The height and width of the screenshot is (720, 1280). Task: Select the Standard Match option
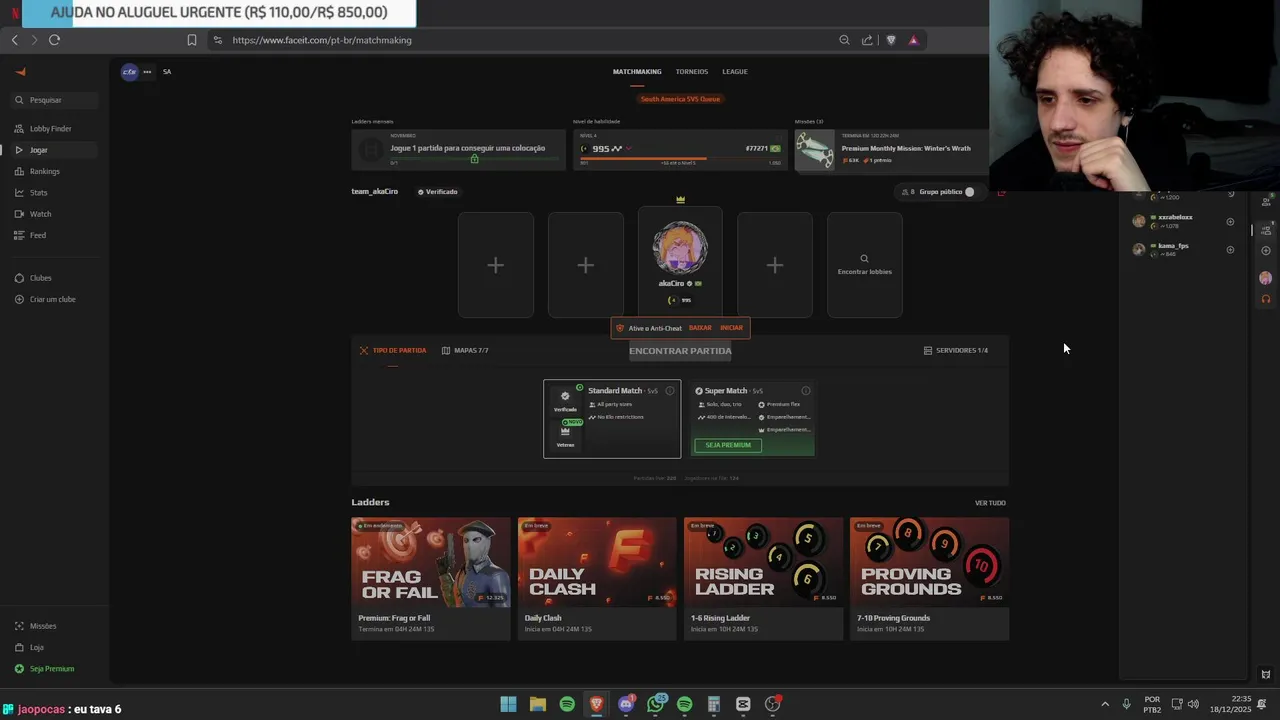point(612,419)
